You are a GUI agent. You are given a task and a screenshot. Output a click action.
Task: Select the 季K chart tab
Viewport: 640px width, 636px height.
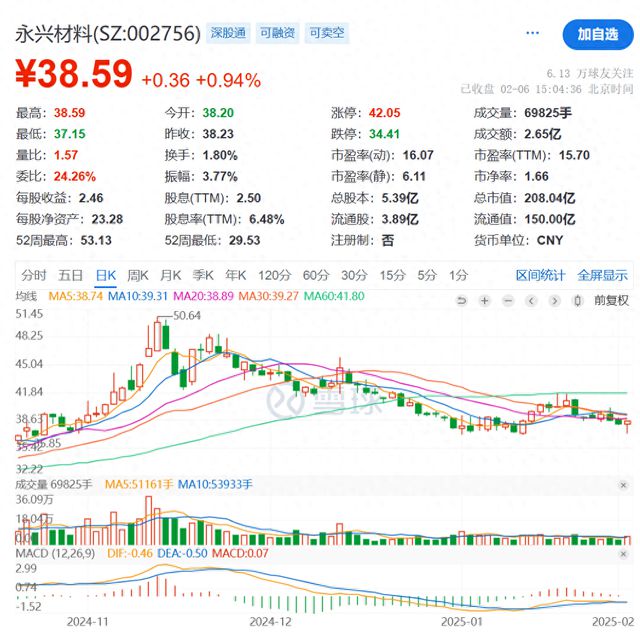click(x=203, y=276)
